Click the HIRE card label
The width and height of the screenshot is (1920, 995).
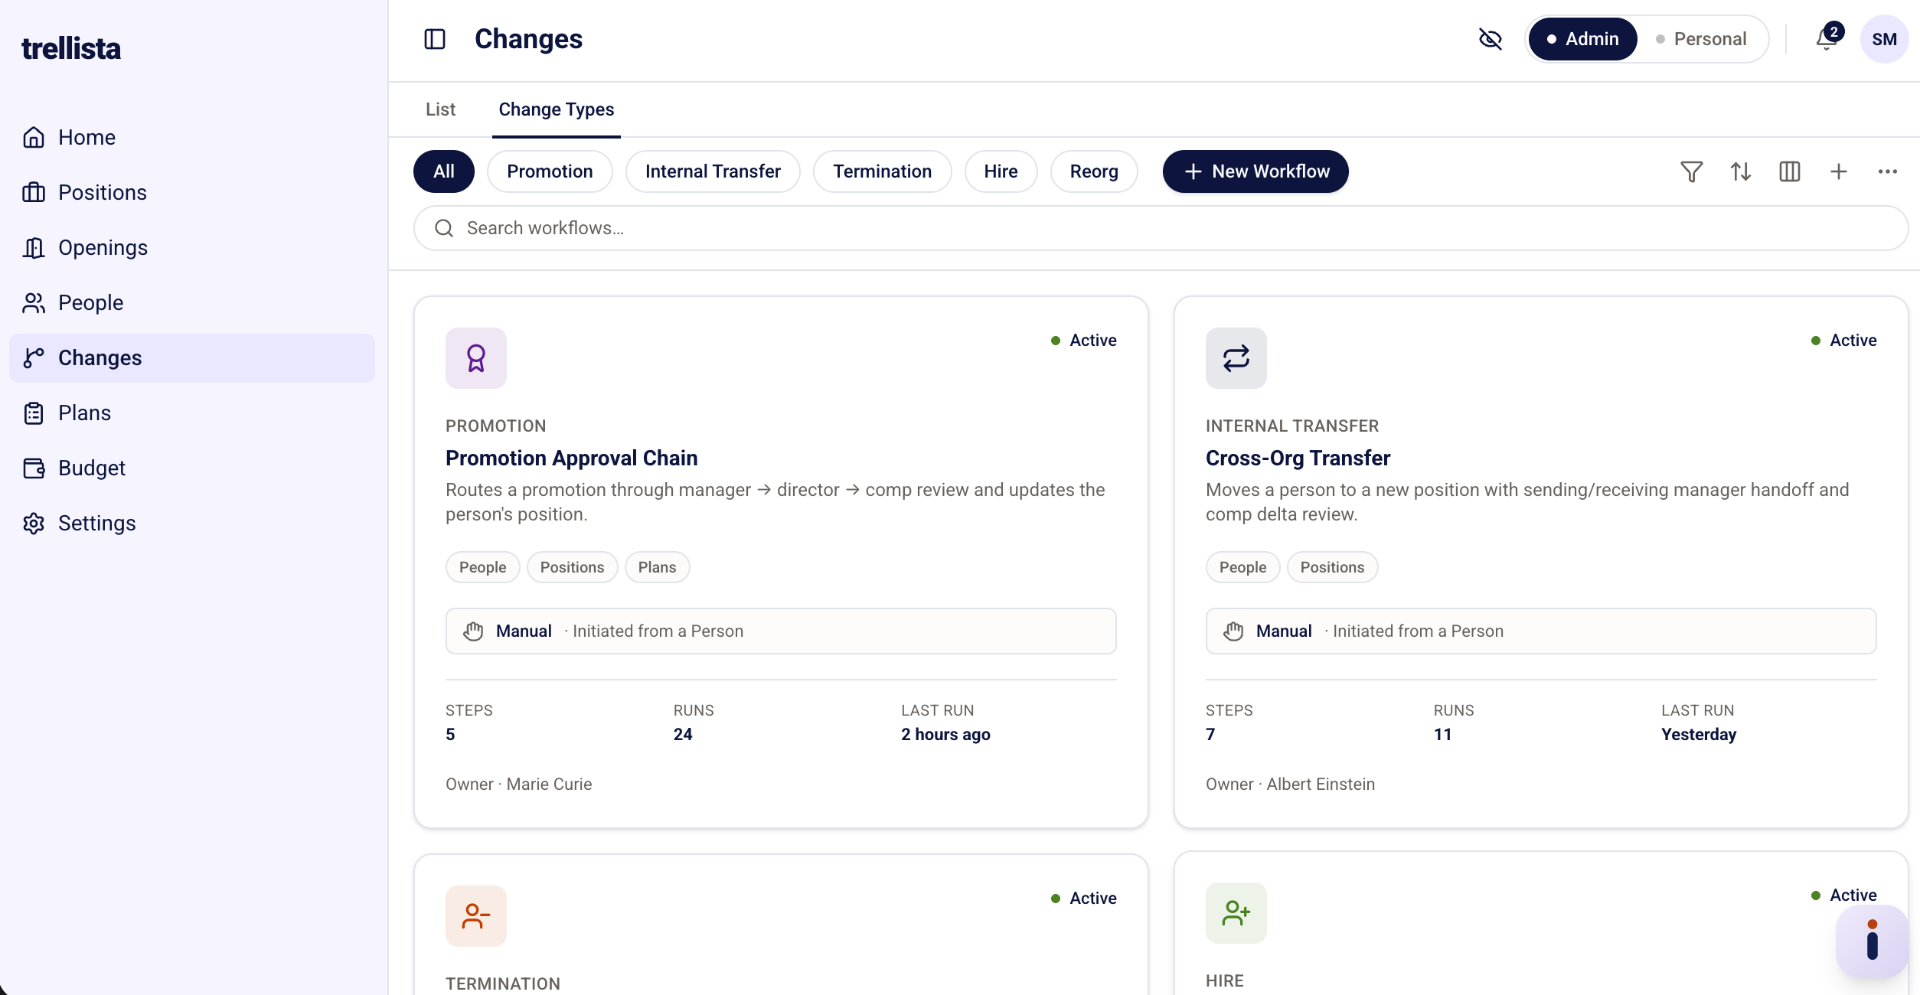coord(1225,981)
